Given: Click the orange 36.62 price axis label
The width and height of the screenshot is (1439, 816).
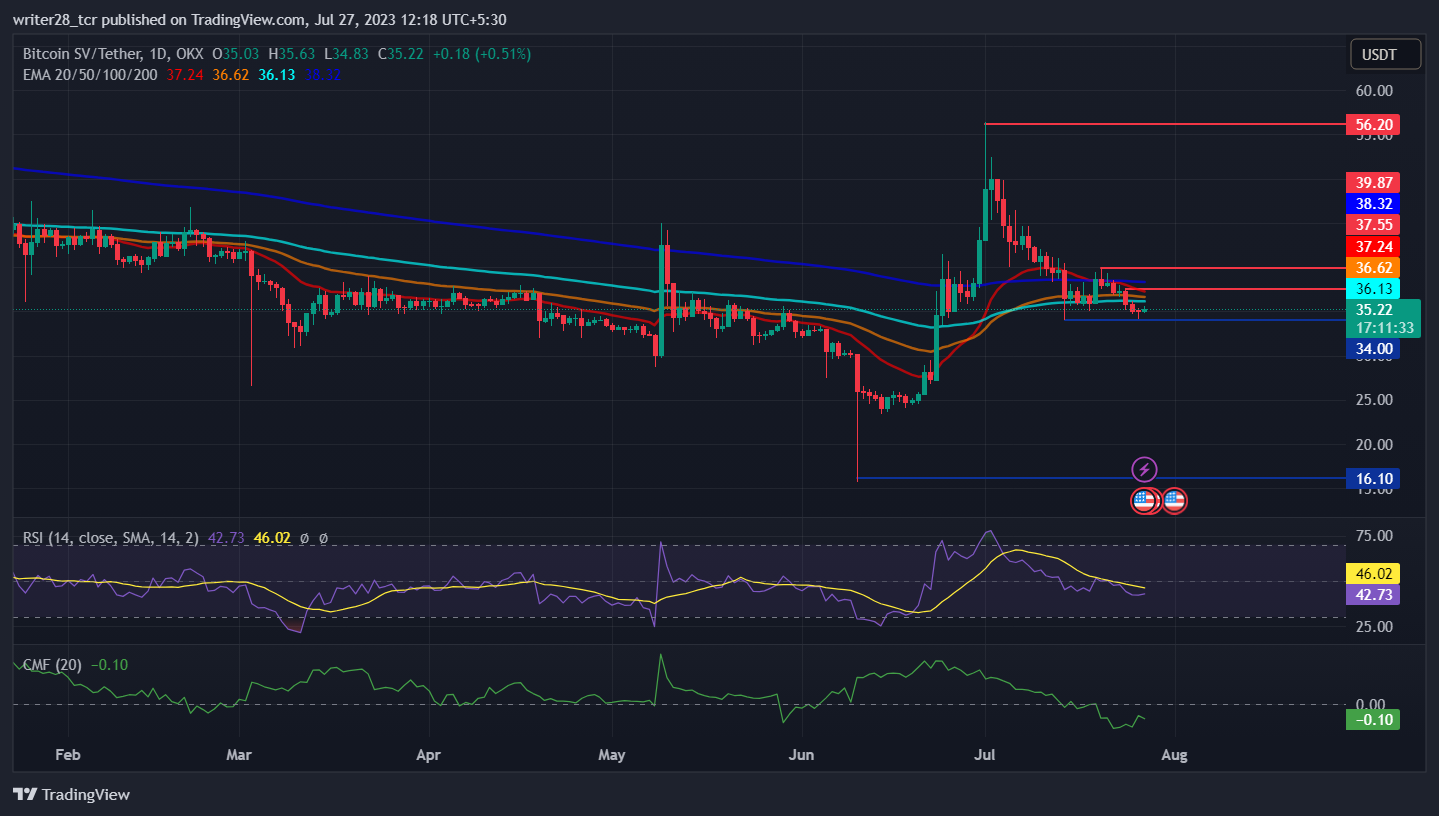Looking at the screenshot, I should click(x=1371, y=267).
